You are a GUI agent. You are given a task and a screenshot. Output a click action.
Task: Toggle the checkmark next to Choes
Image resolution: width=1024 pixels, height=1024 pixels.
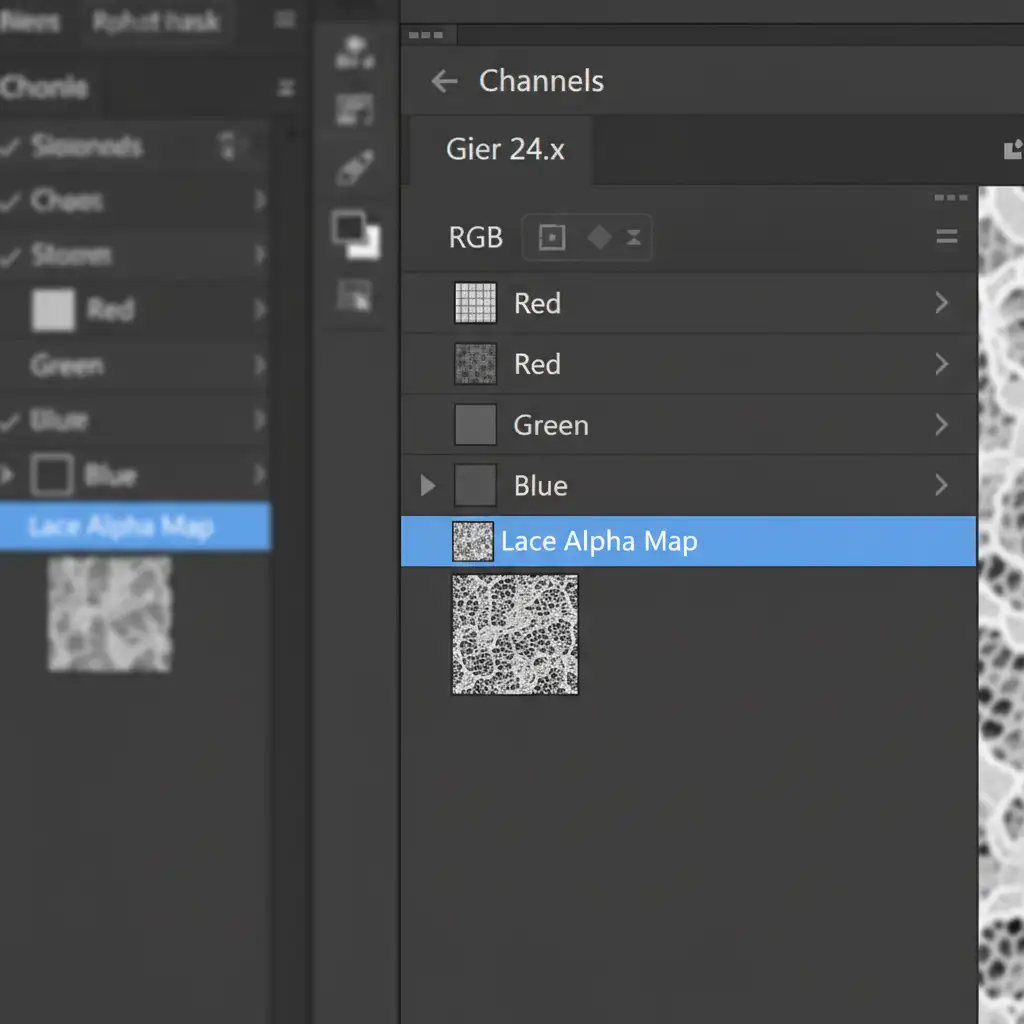coord(11,201)
